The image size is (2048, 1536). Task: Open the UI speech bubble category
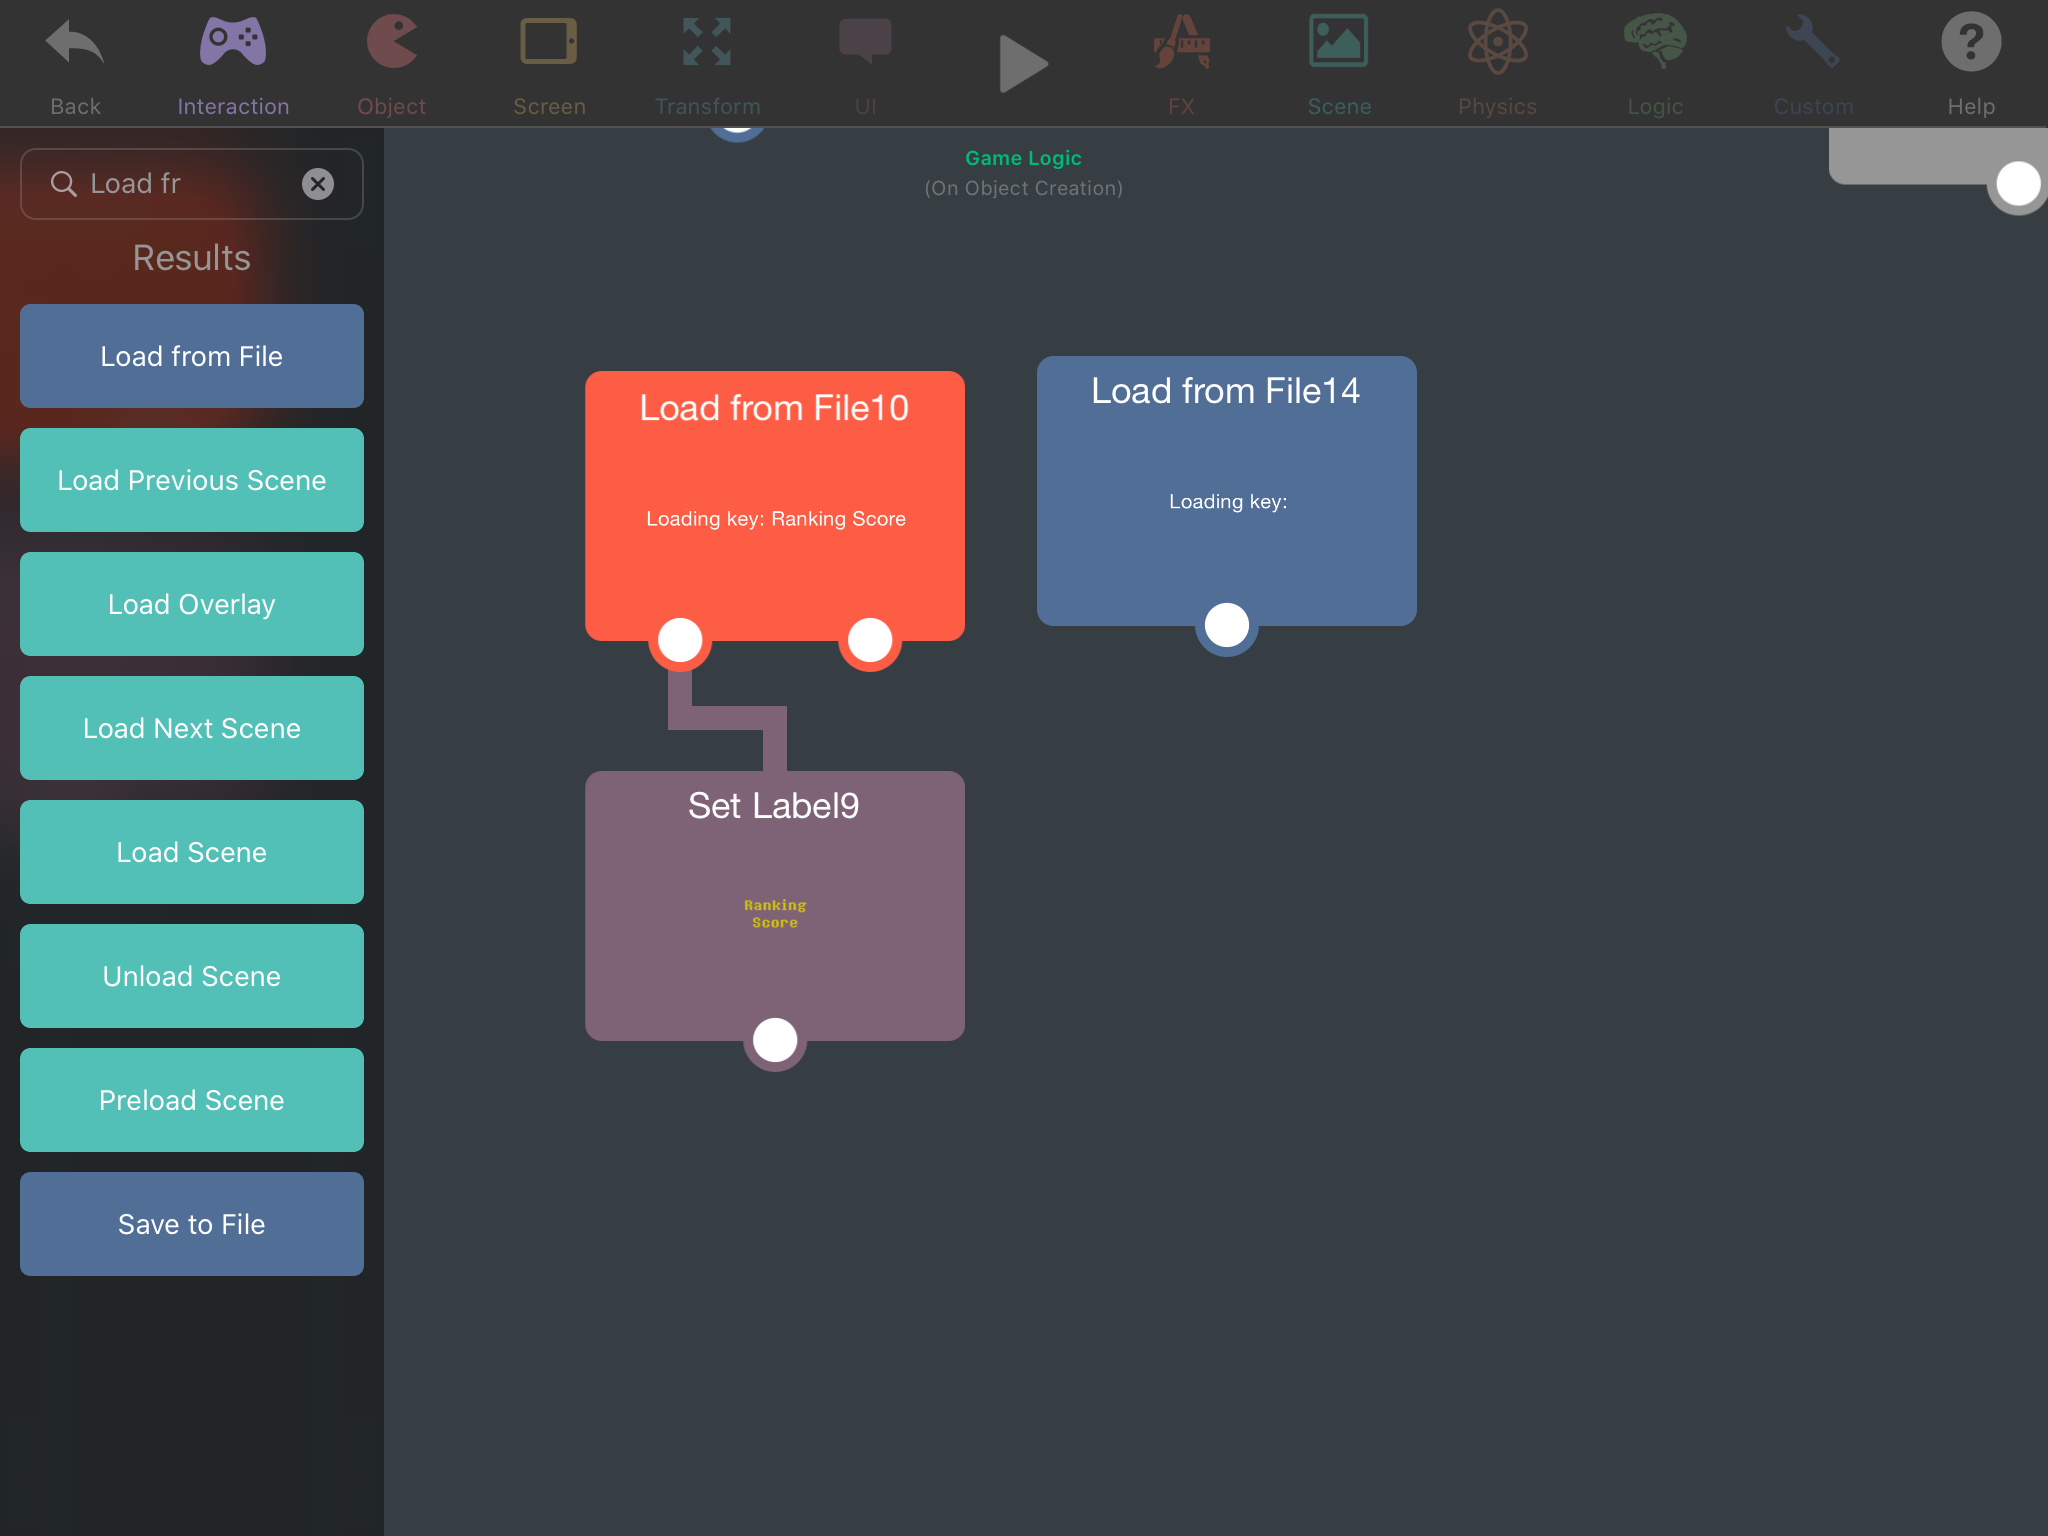865,45
